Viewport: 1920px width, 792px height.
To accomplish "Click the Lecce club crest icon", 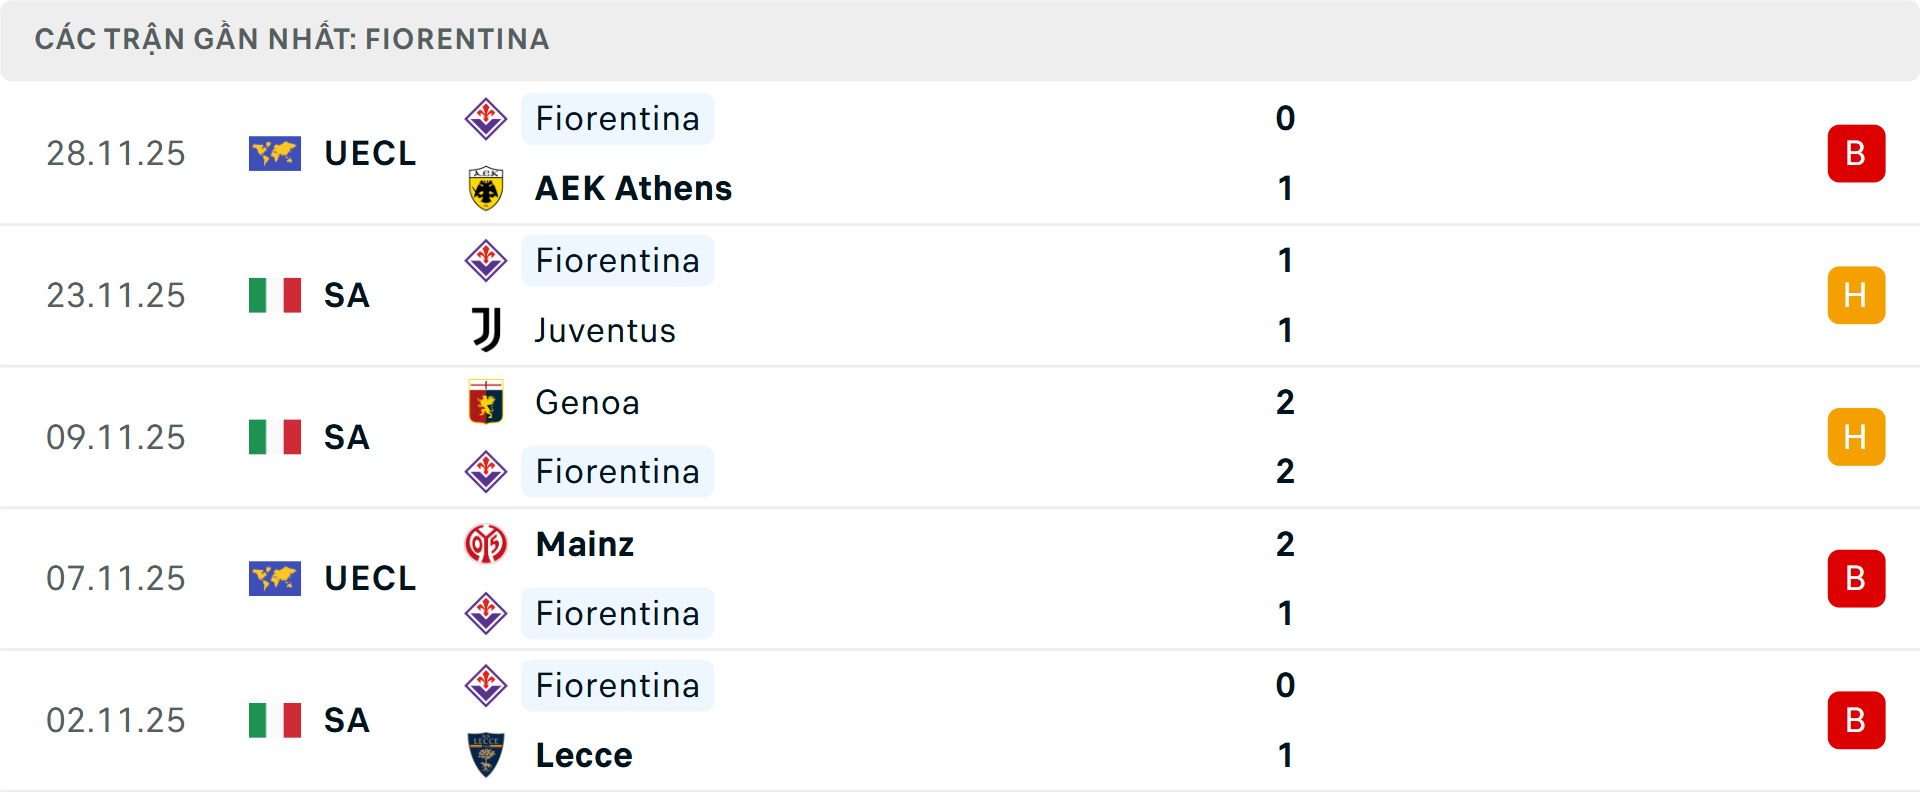I will pos(487,755).
